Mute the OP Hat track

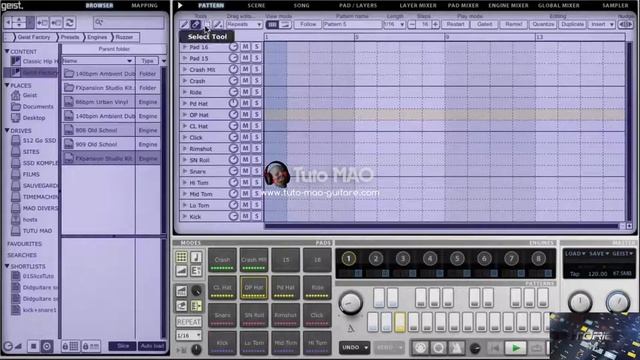pyautogui.click(x=245, y=115)
